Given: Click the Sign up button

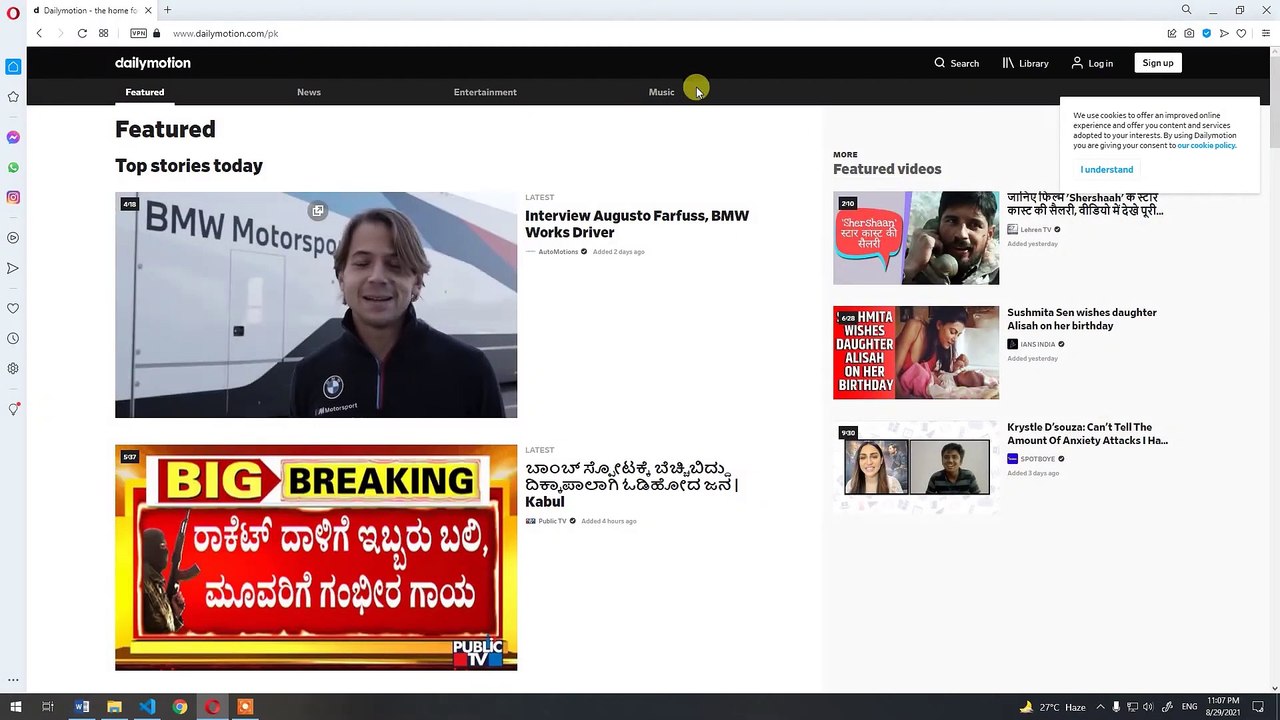Looking at the screenshot, I should pyautogui.click(x=1158, y=63).
